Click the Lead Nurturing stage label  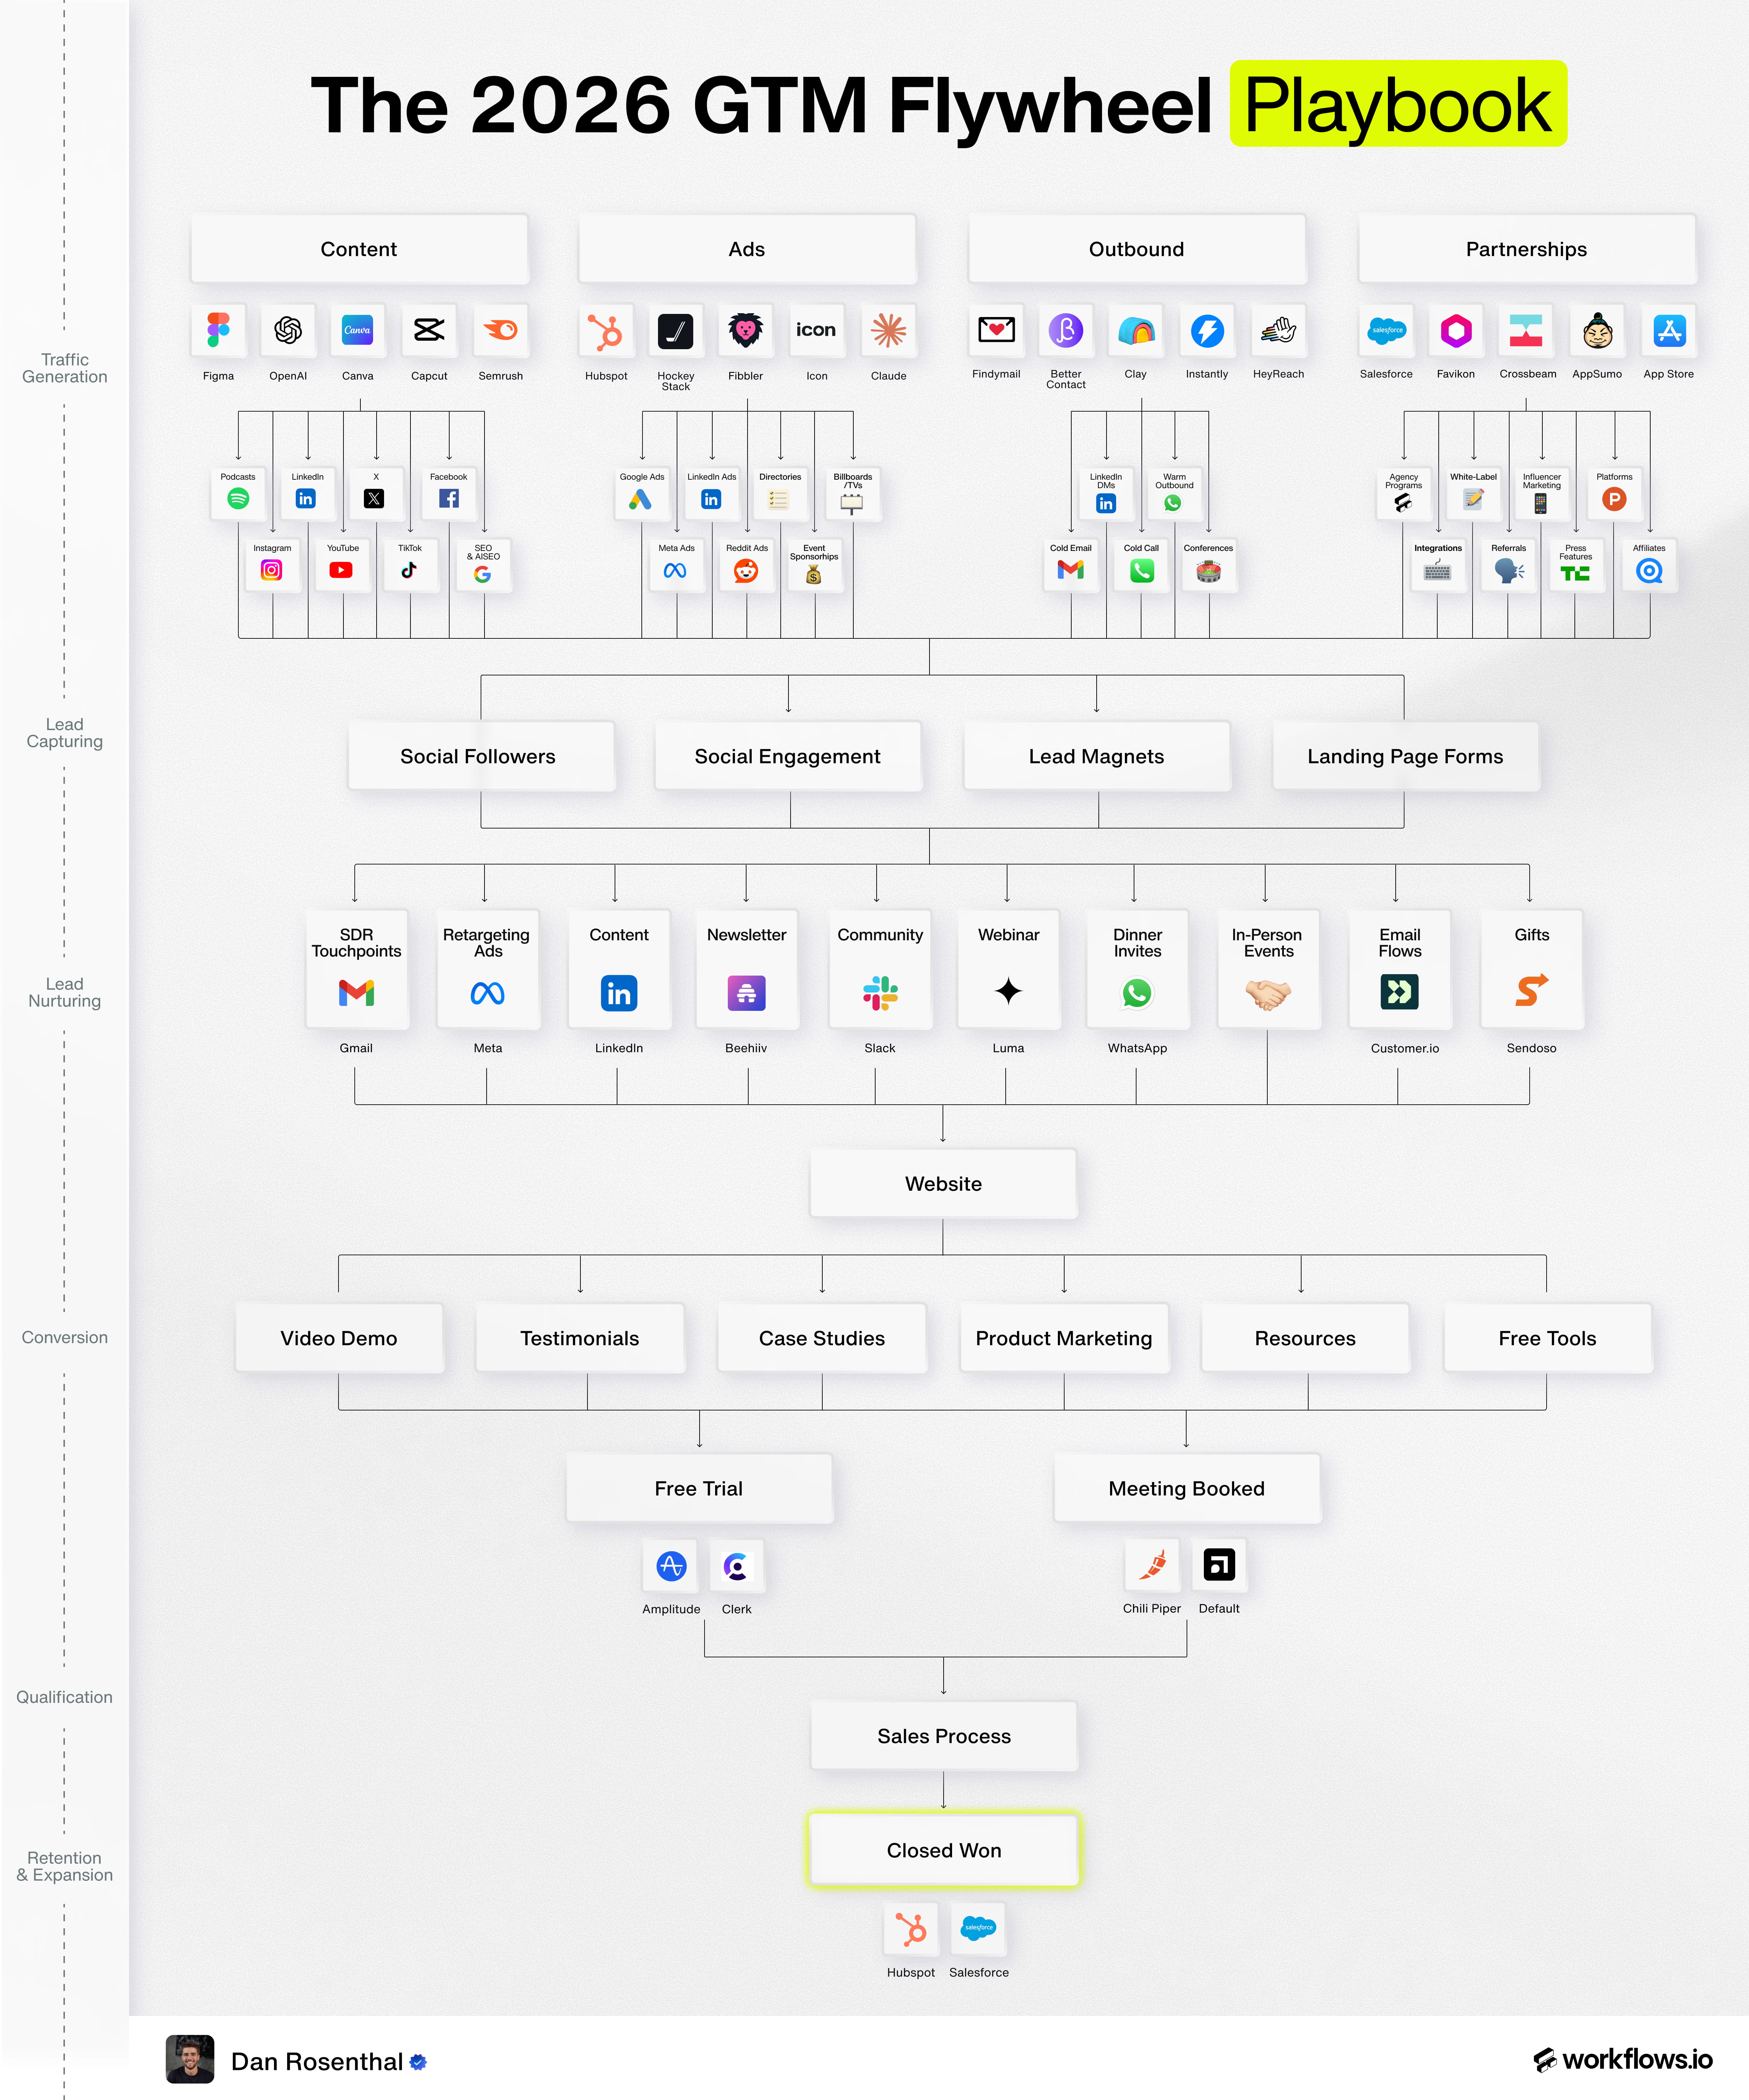pos(65,992)
